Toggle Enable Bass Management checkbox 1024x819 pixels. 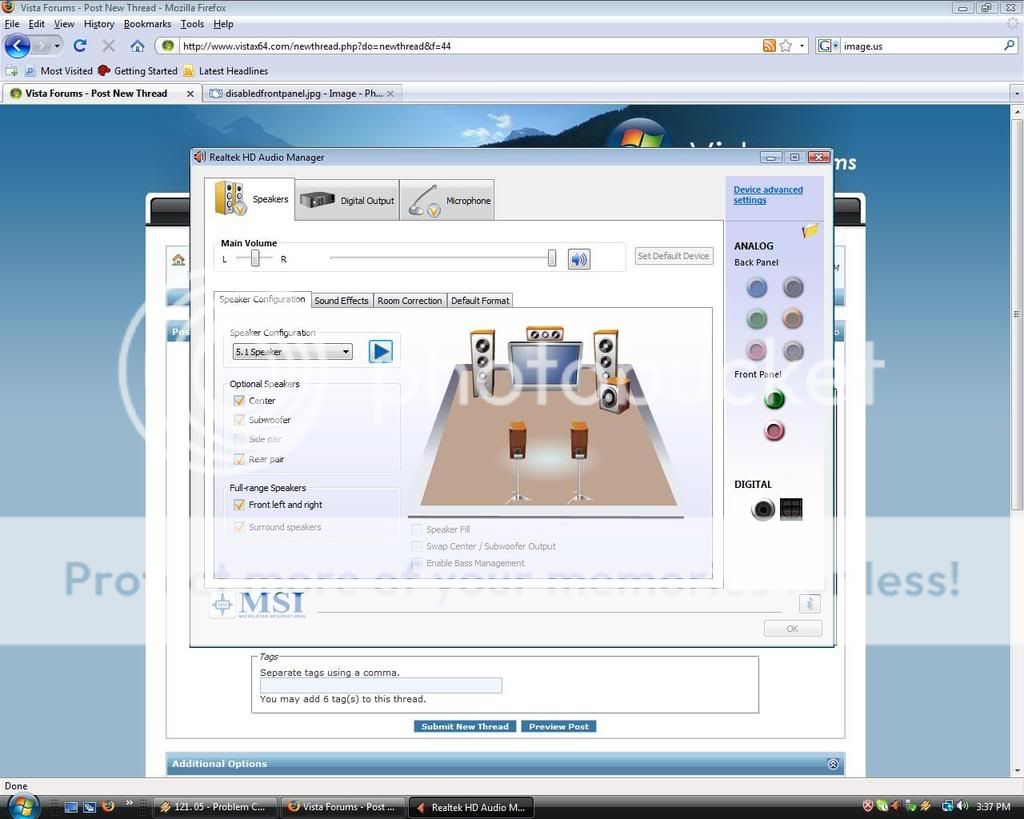tap(417, 563)
